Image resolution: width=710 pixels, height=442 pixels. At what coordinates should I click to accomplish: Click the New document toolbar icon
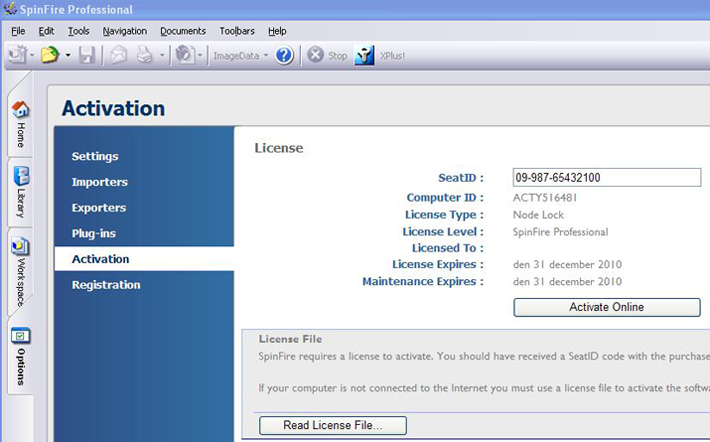pos(17,55)
